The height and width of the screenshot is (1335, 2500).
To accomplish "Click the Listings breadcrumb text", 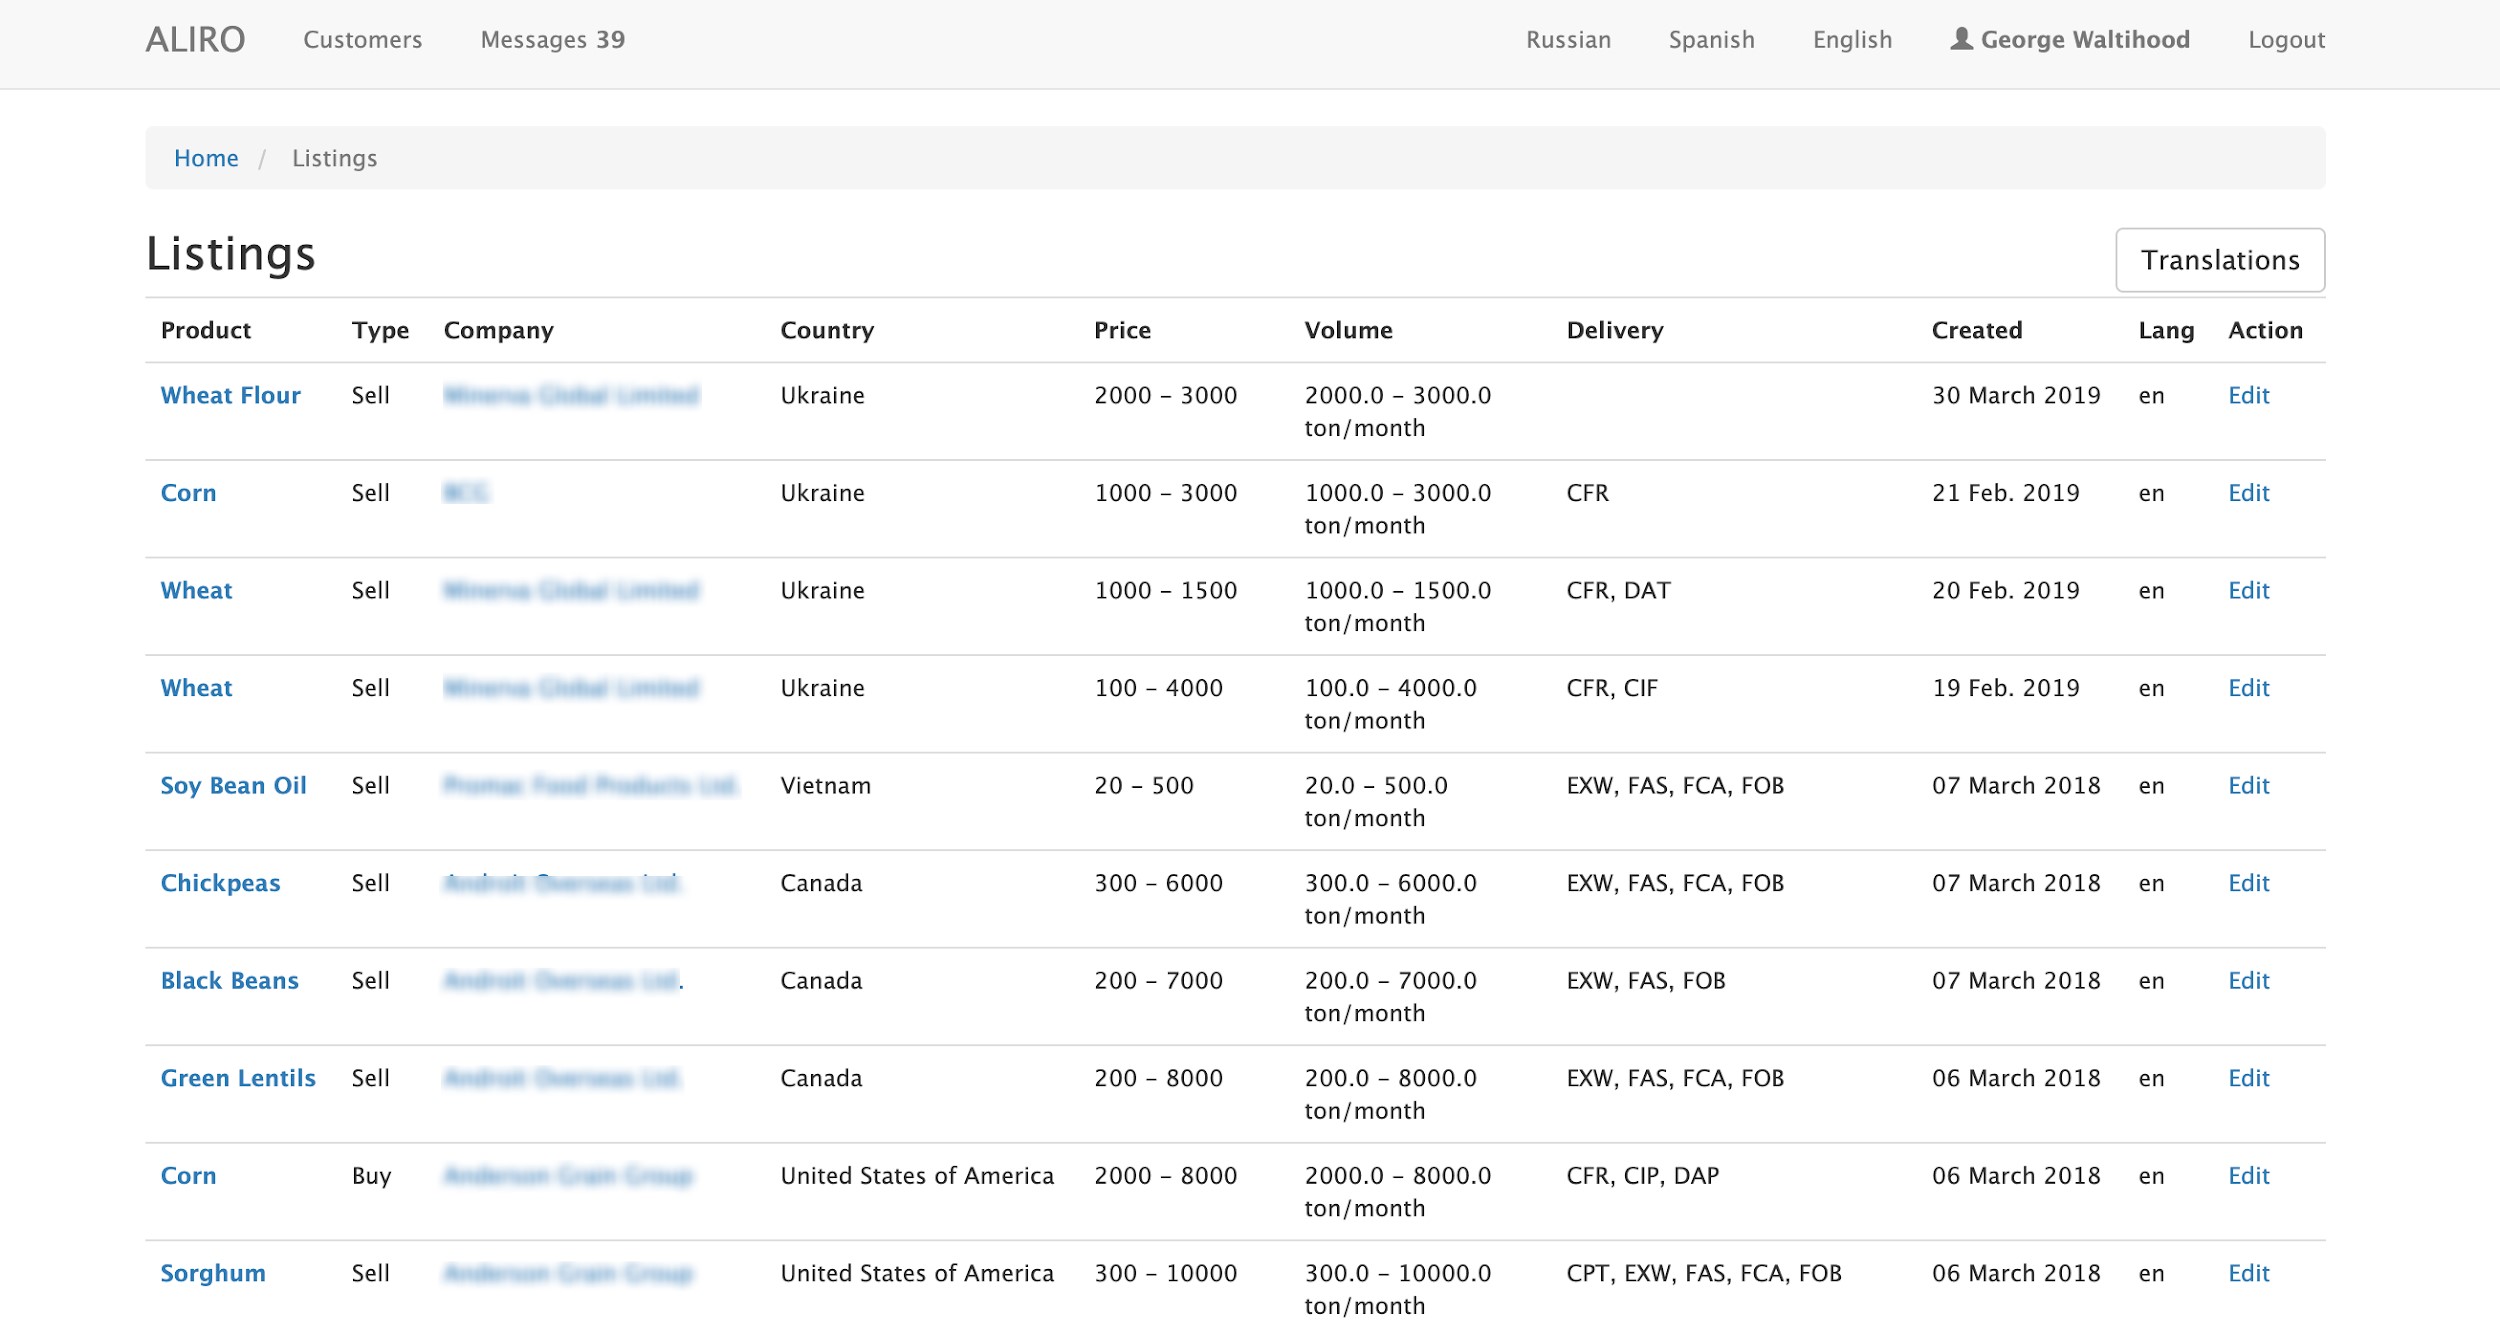I will 335,158.
